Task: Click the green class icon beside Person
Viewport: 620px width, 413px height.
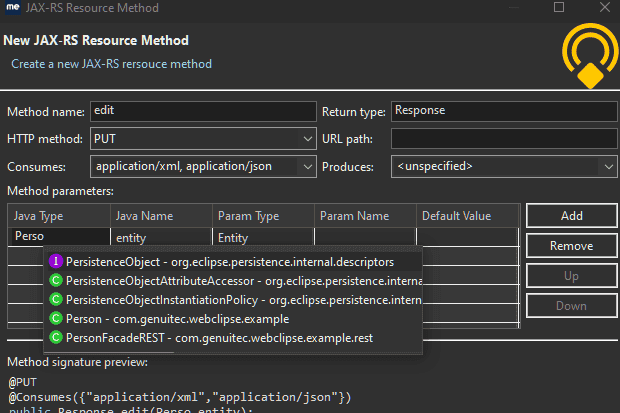Action: click(56, 318)
